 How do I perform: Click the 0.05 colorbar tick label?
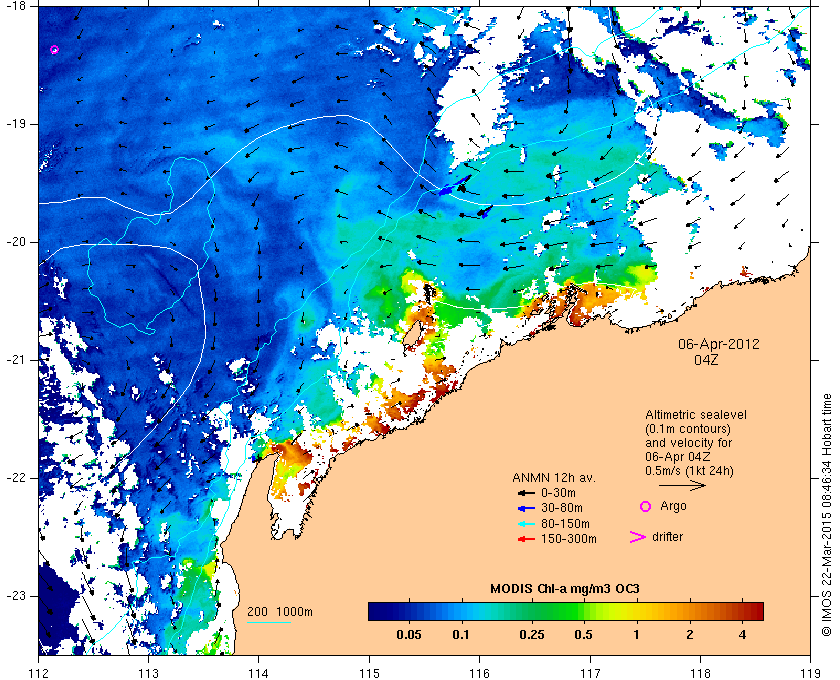[409, 636]
